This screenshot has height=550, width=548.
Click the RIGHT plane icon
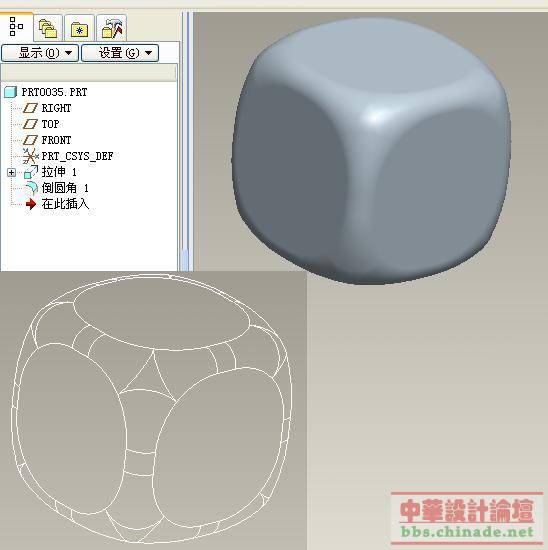point(30,108)
